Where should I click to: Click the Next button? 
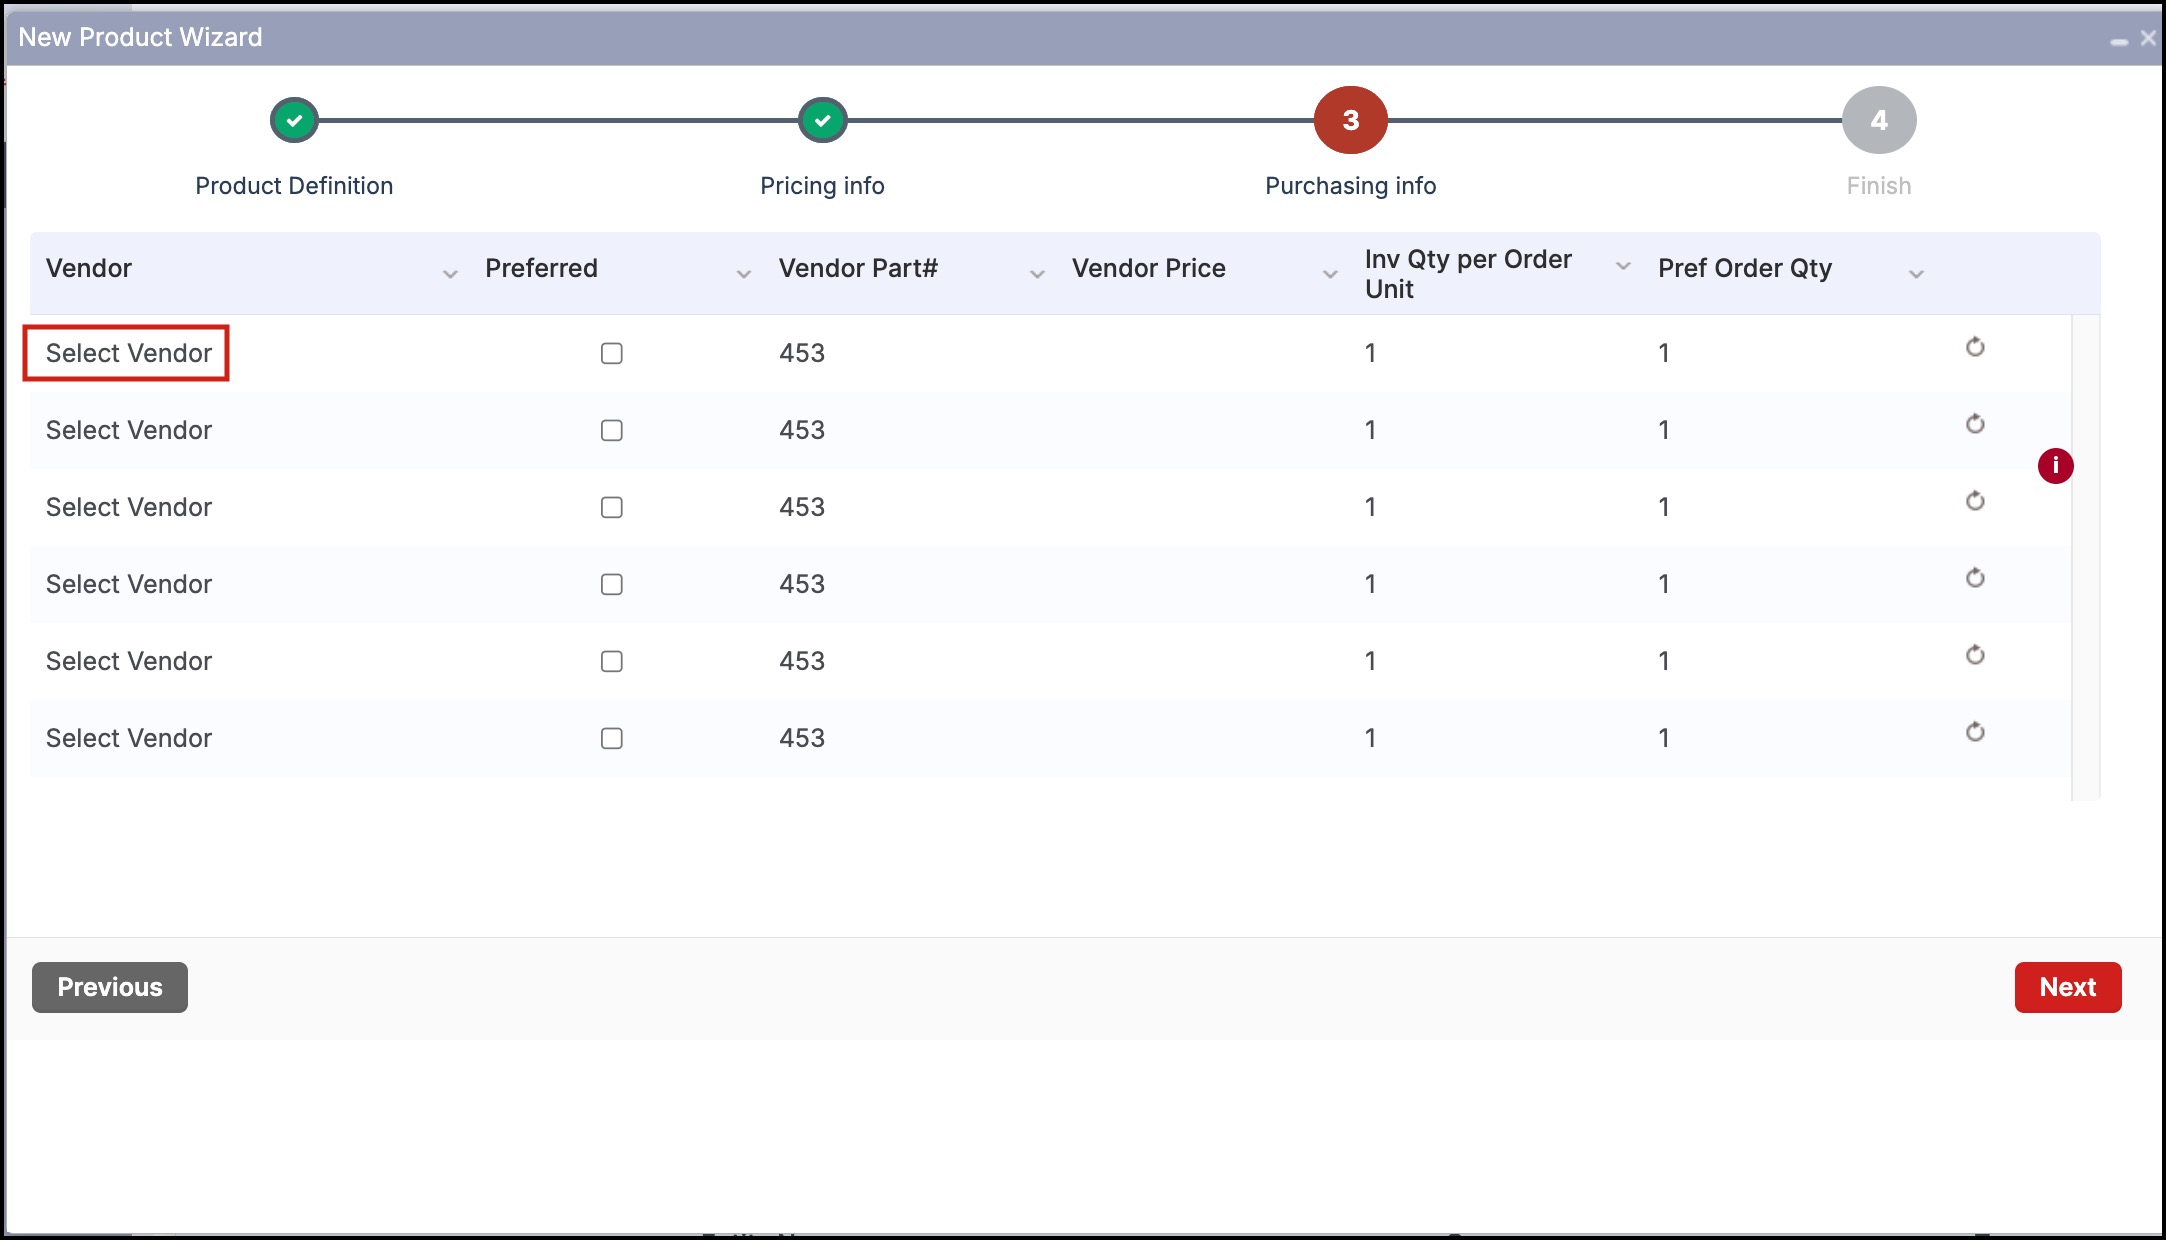(2068, 987)
